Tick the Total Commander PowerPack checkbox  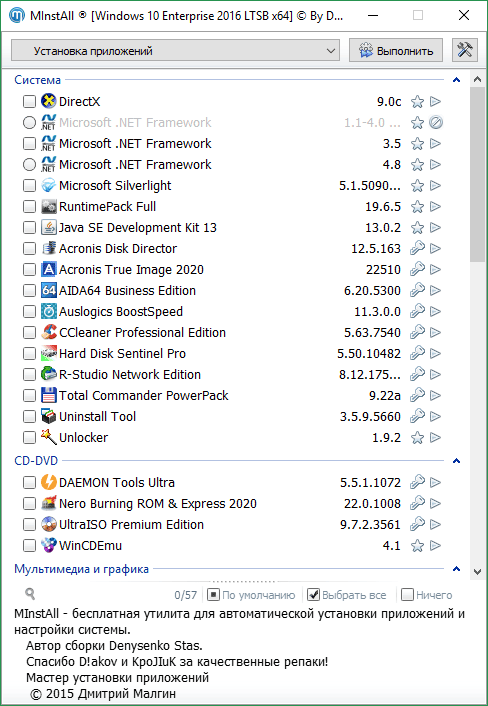[29, 395]
